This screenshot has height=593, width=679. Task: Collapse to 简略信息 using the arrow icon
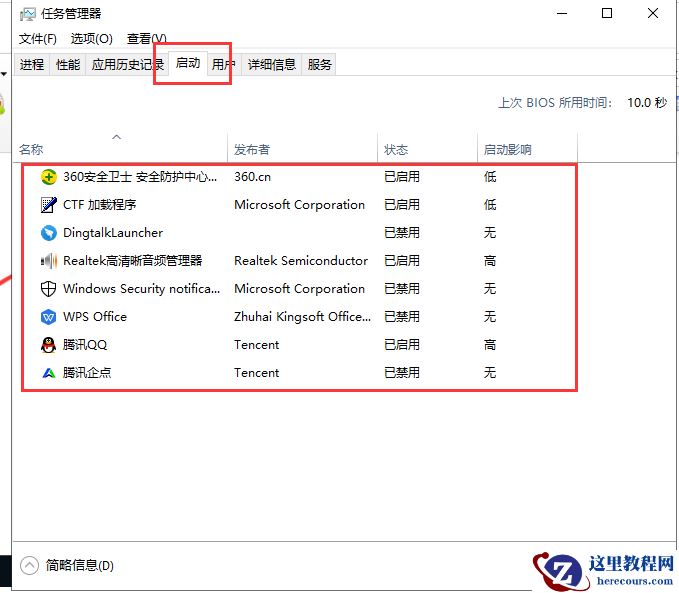[x=29, y=565]
